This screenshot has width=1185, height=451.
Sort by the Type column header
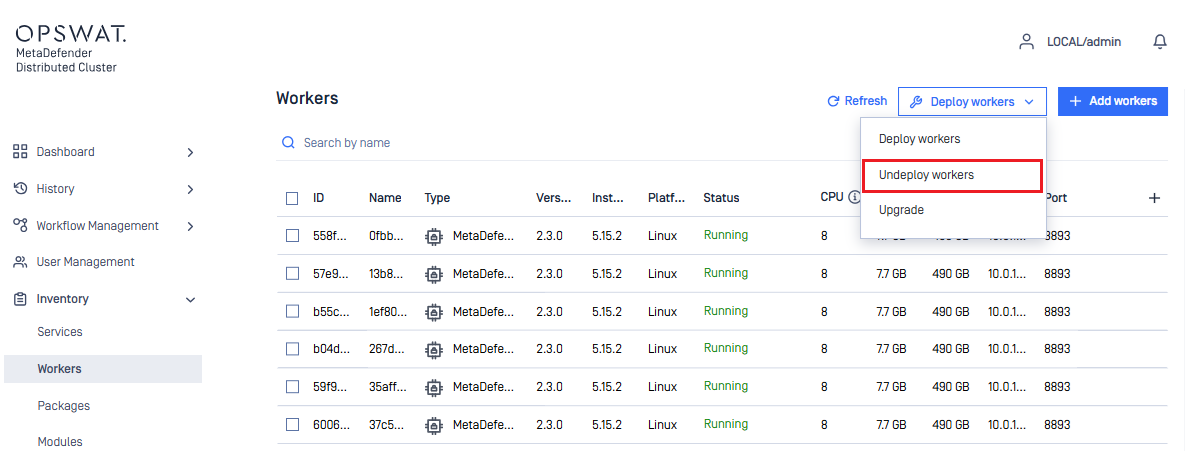(437, 198)
